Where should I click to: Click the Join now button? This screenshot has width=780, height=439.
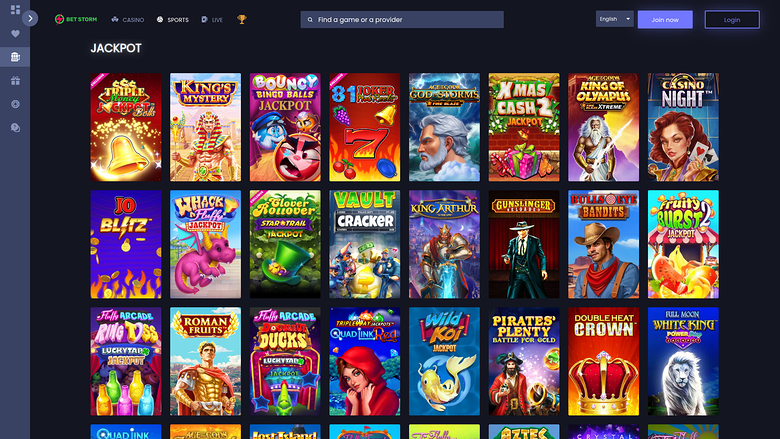(x=665, y=19)
